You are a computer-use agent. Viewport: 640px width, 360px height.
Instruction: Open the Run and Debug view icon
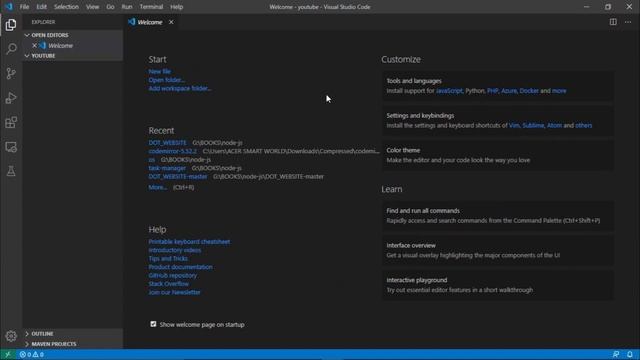pos(11,98)
